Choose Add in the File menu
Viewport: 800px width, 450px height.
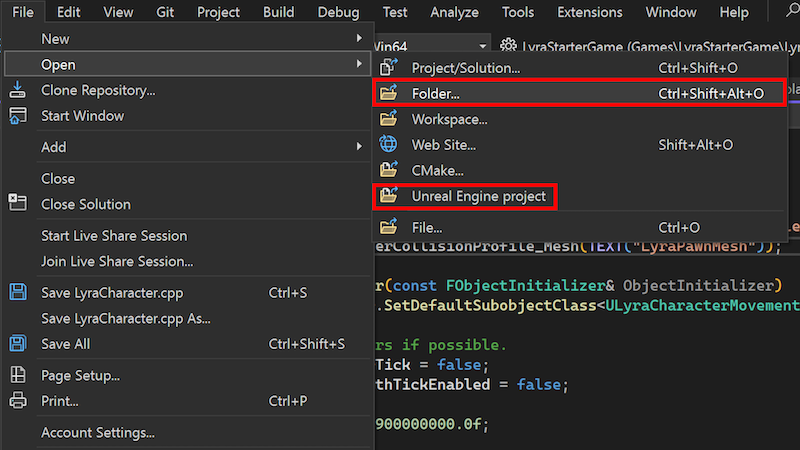point(187,147)
